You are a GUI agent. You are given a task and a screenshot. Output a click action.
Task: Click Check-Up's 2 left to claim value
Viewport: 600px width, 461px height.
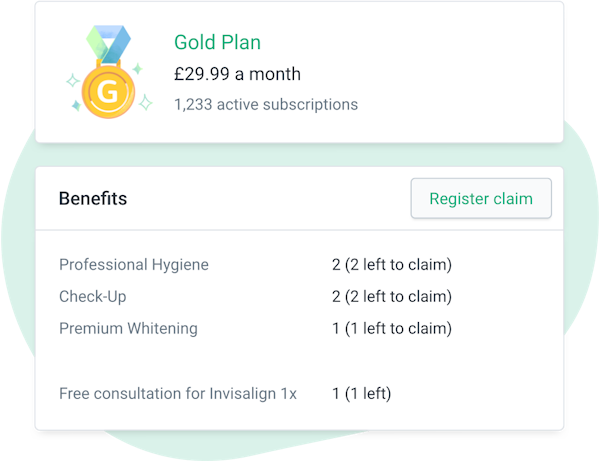click(391, 297)
